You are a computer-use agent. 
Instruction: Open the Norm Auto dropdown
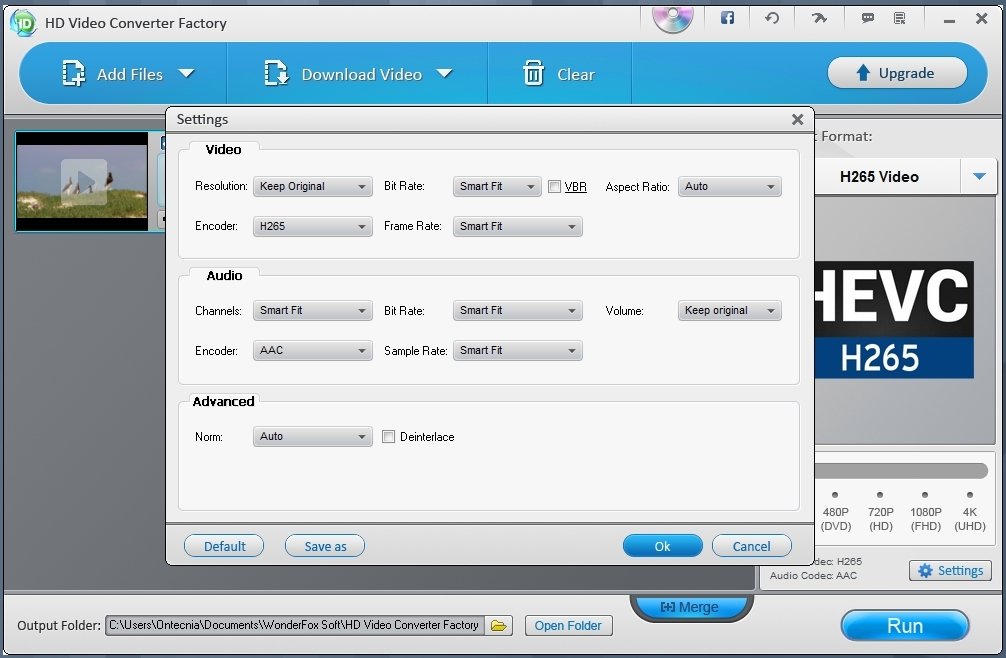pos(312,437)
